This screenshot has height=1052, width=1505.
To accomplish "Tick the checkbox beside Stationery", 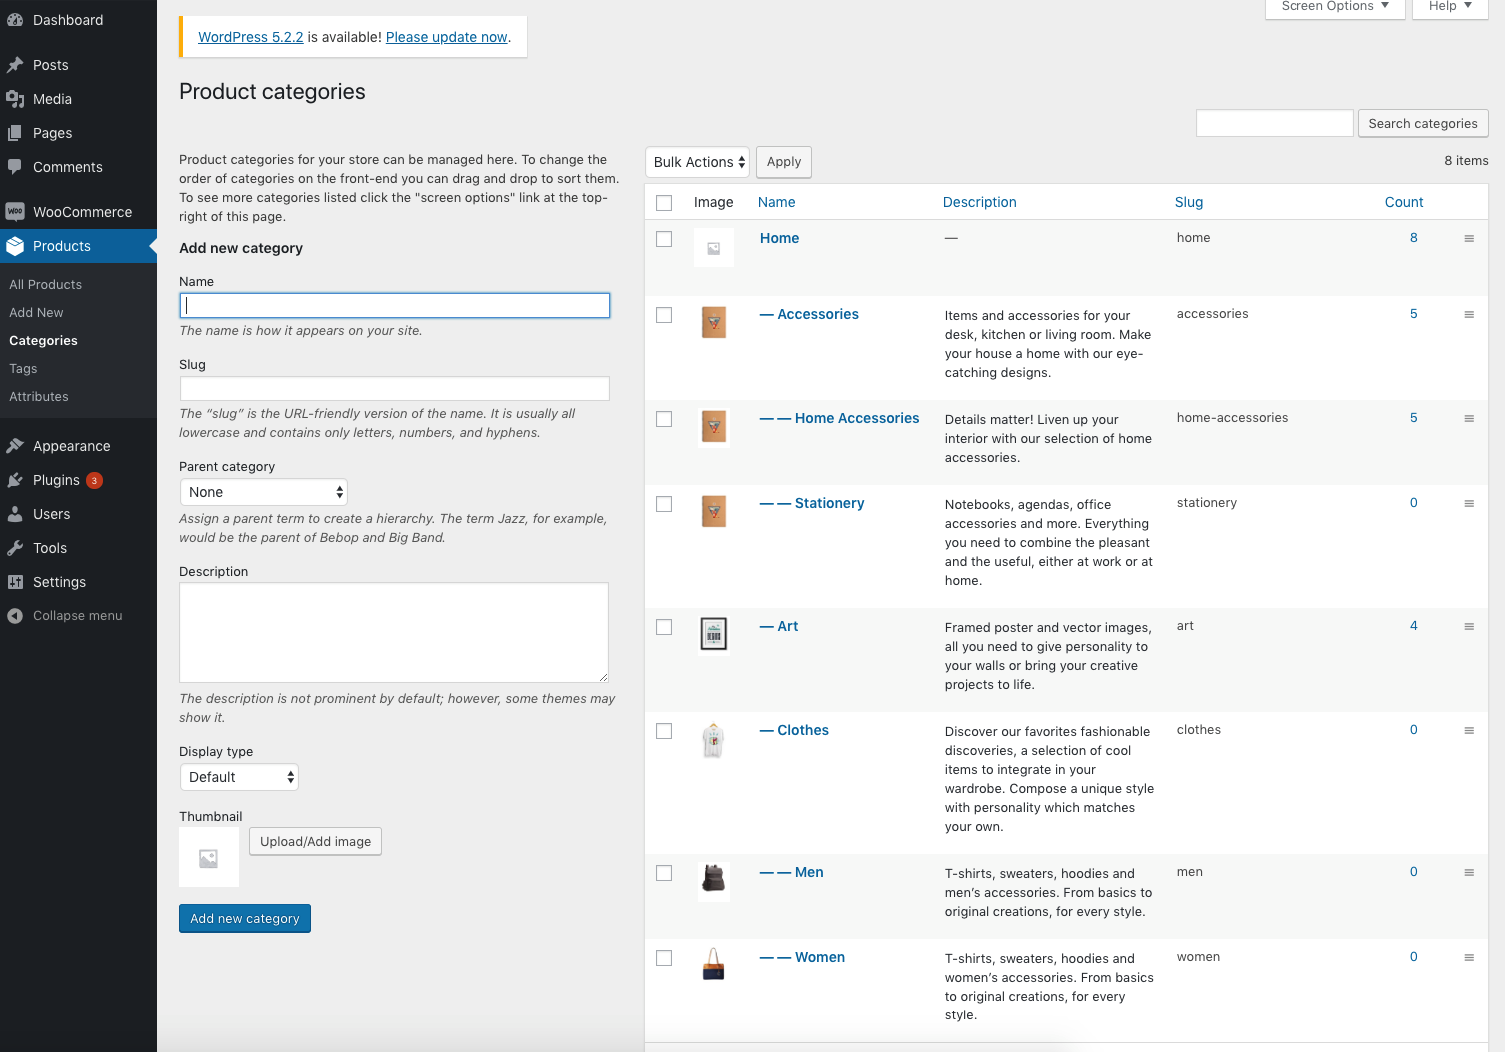I will [664, 504].
